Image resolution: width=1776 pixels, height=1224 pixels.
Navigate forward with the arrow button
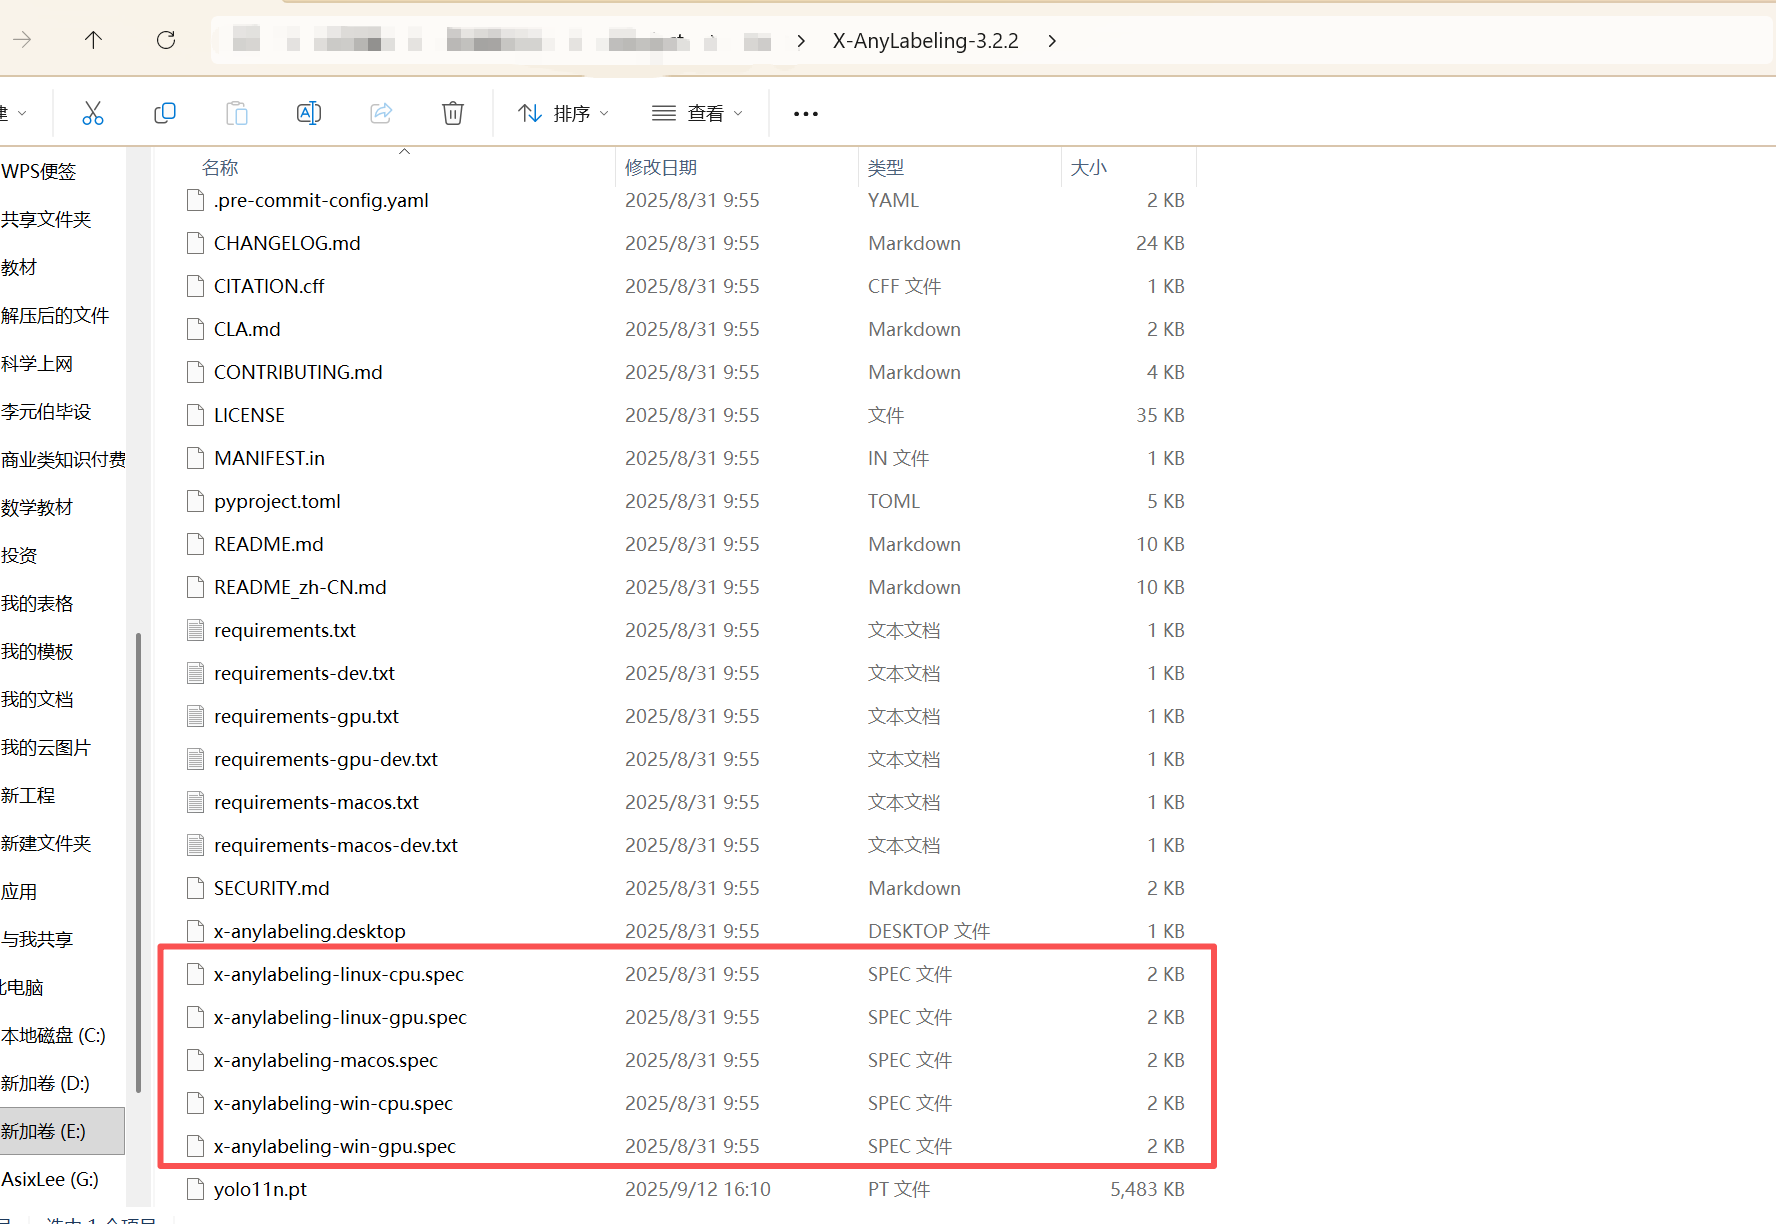(x=22, y=40)
